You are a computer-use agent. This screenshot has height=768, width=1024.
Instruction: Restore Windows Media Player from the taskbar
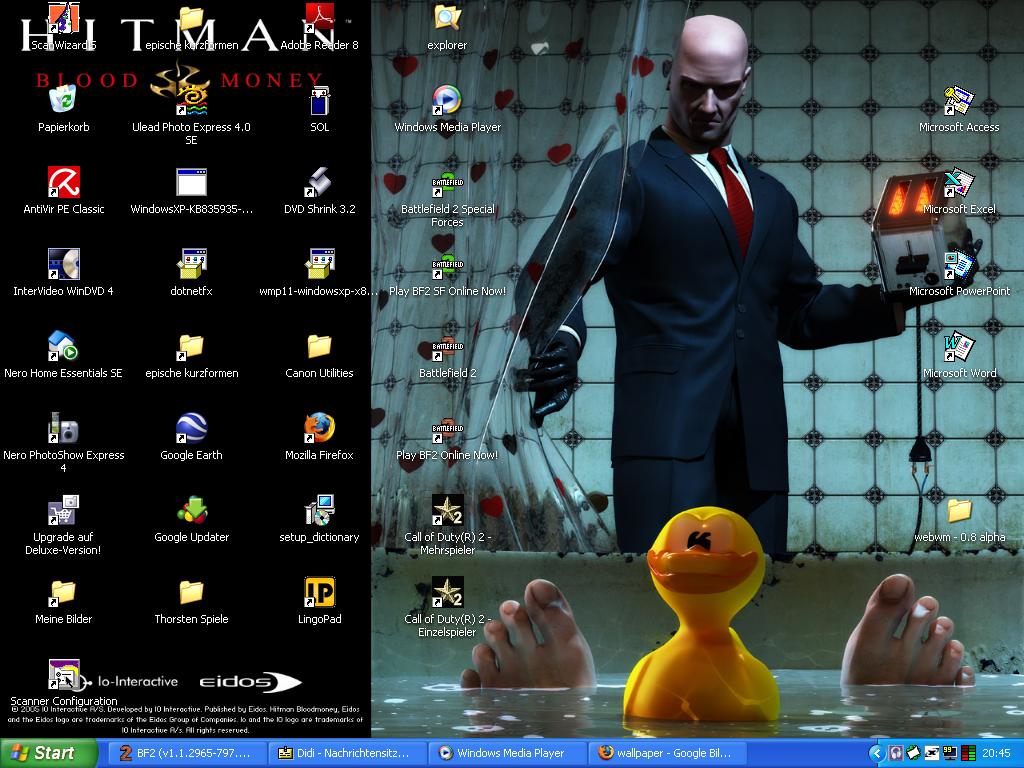[x=507, y=753]
